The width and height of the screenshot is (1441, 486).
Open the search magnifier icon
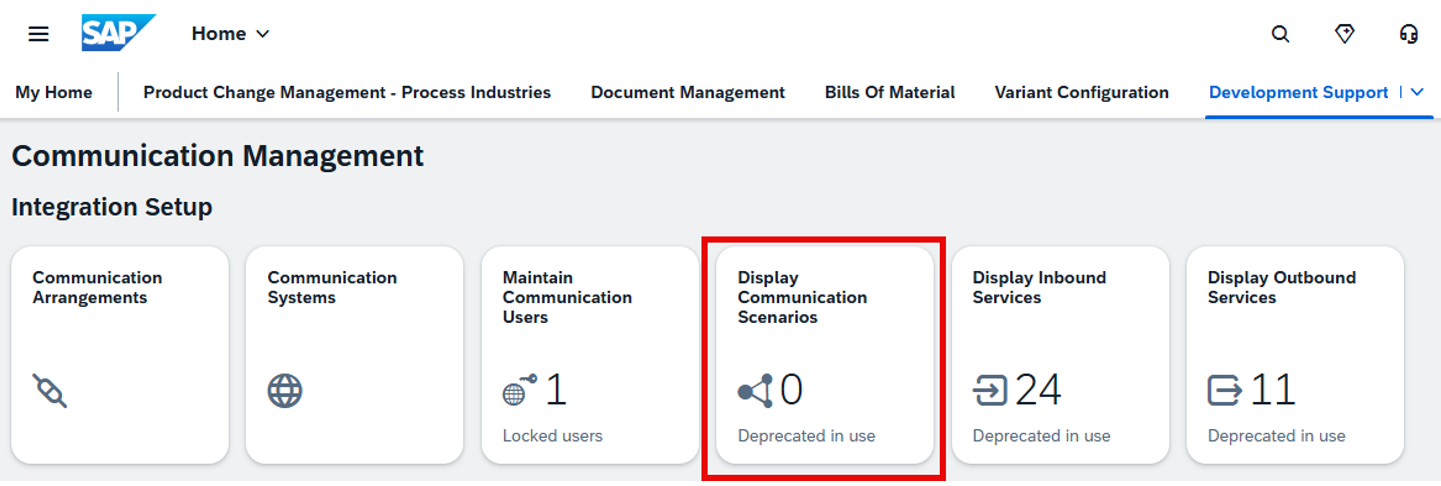click(1280, 34)
